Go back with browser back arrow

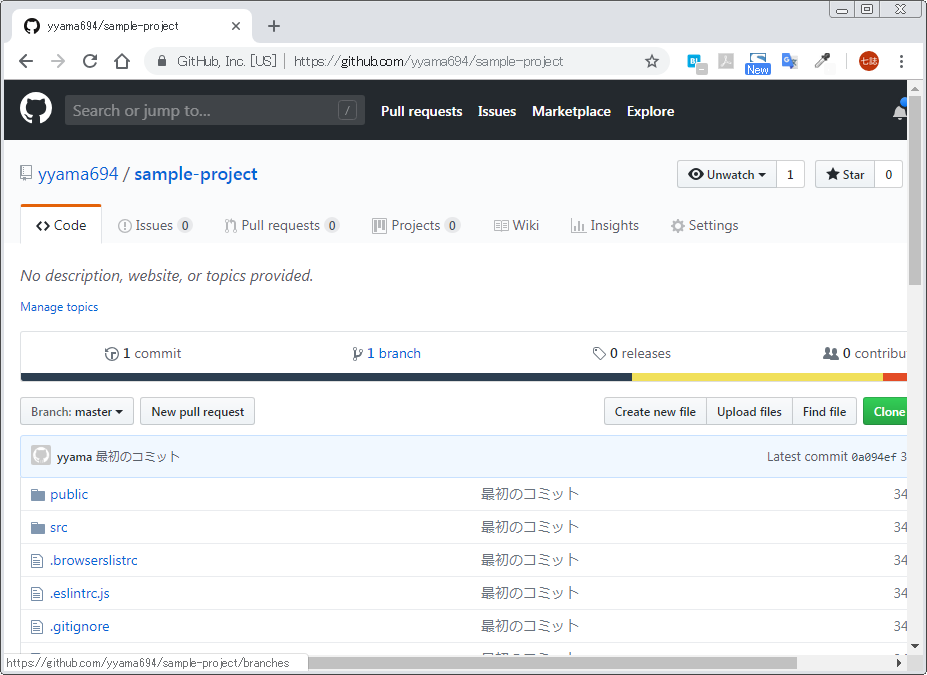[26, 61]
